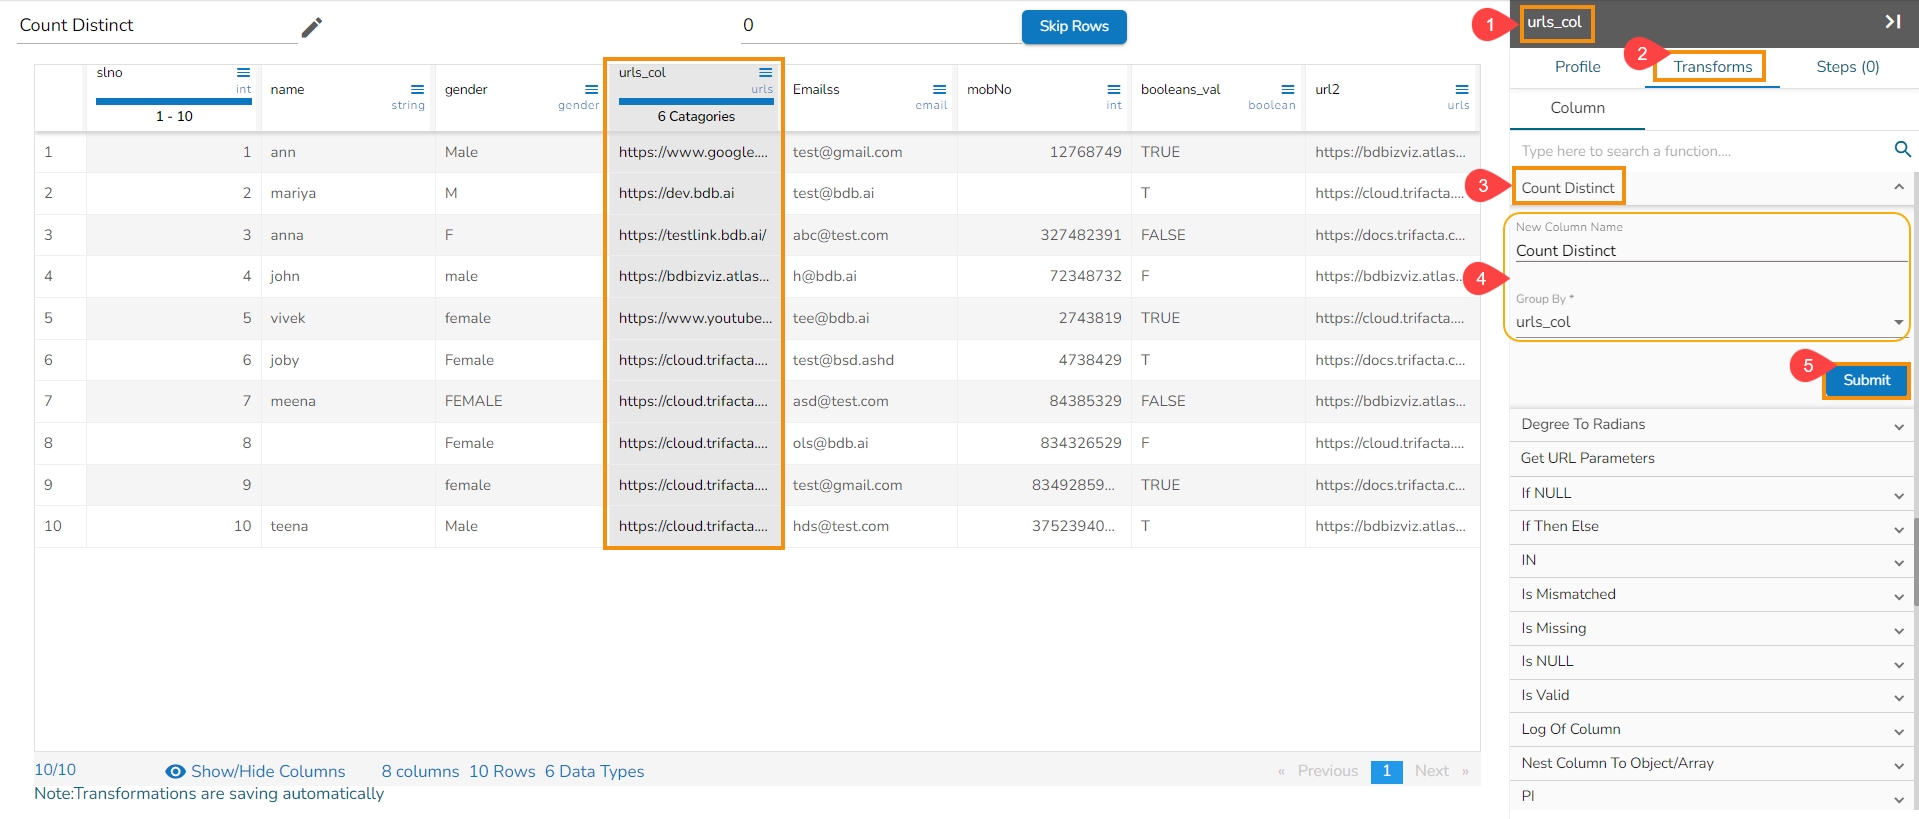Open the slno column hamburger menu
Screen dimensions: 1919x819
pos(243,73)
